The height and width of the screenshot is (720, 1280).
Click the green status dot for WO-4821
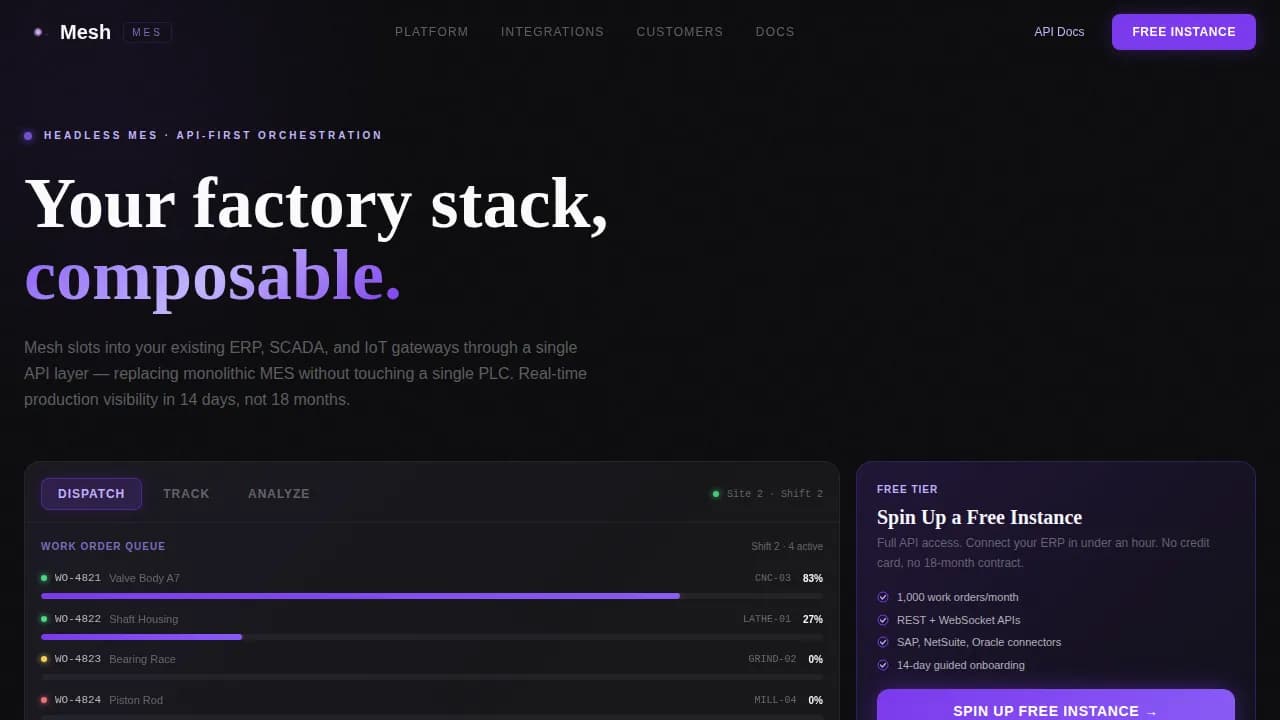click(x=44, y=578)
